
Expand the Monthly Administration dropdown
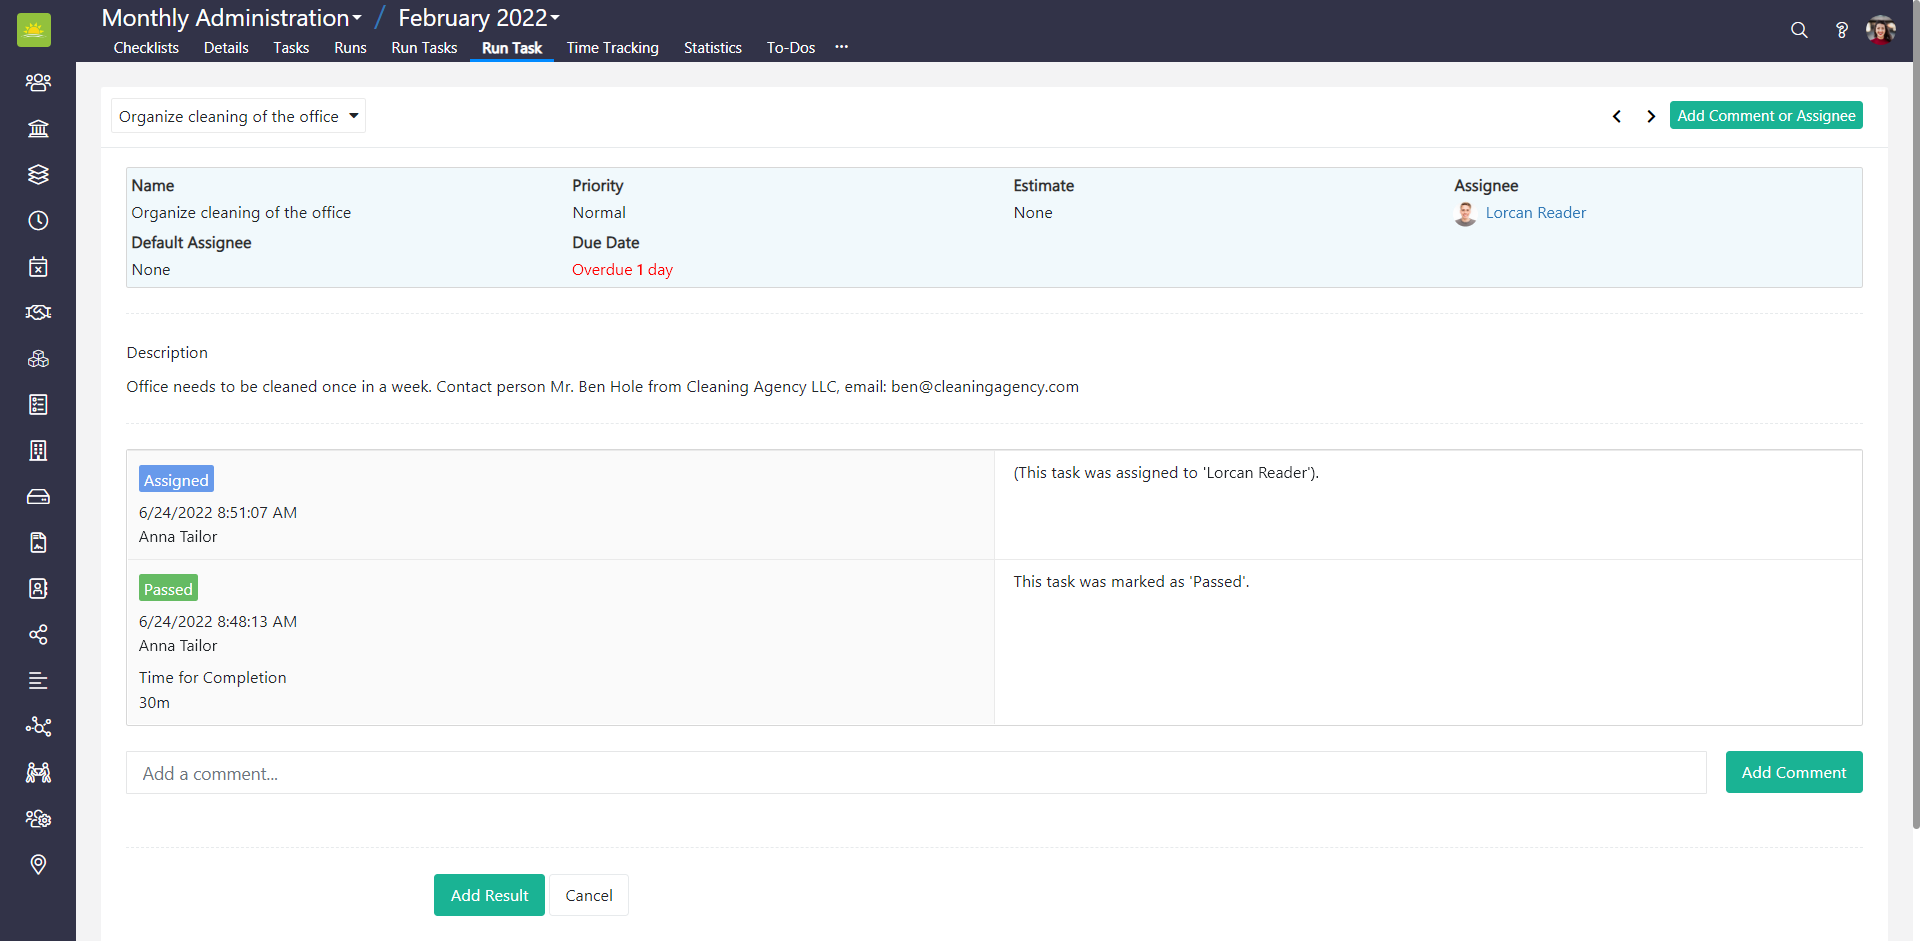coord(232,18)
